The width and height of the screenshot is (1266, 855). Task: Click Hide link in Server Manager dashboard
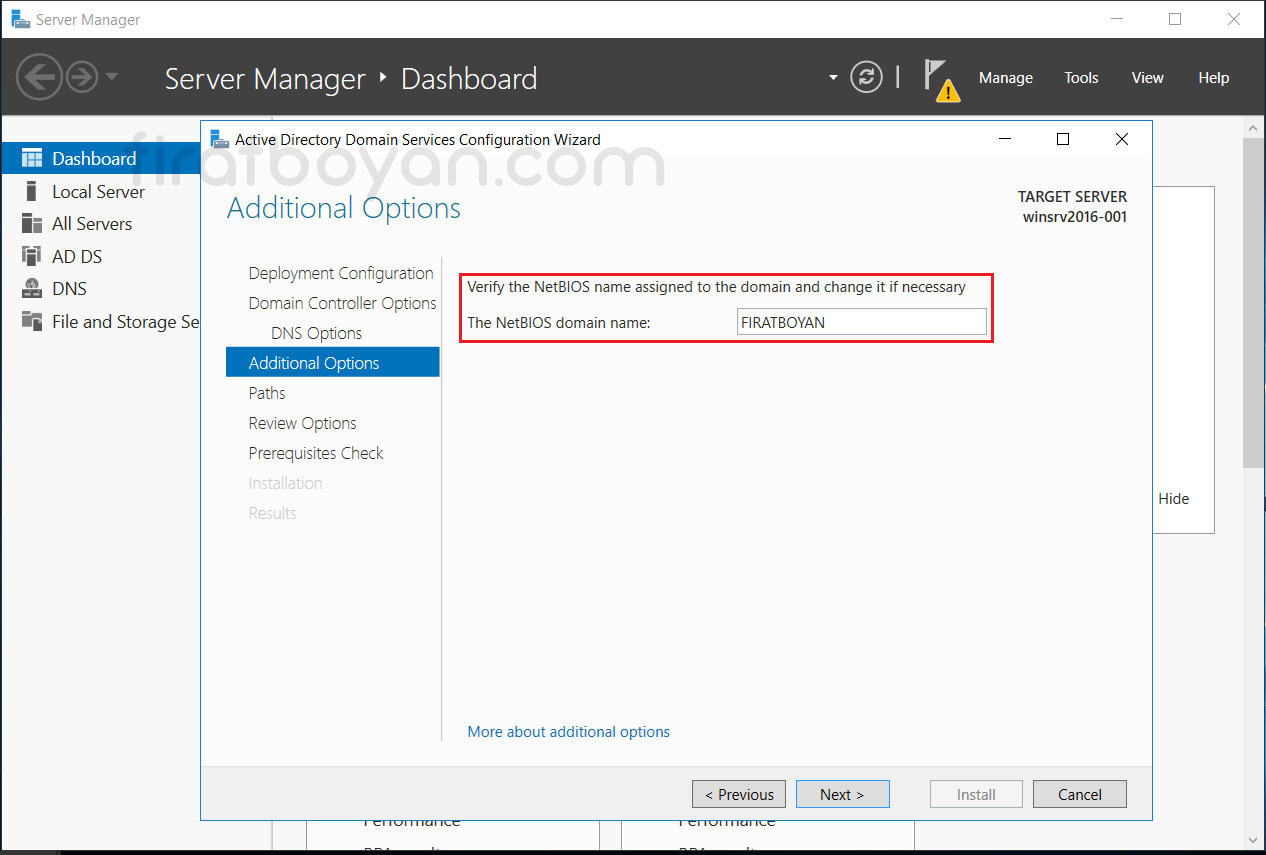point(1174,498)
